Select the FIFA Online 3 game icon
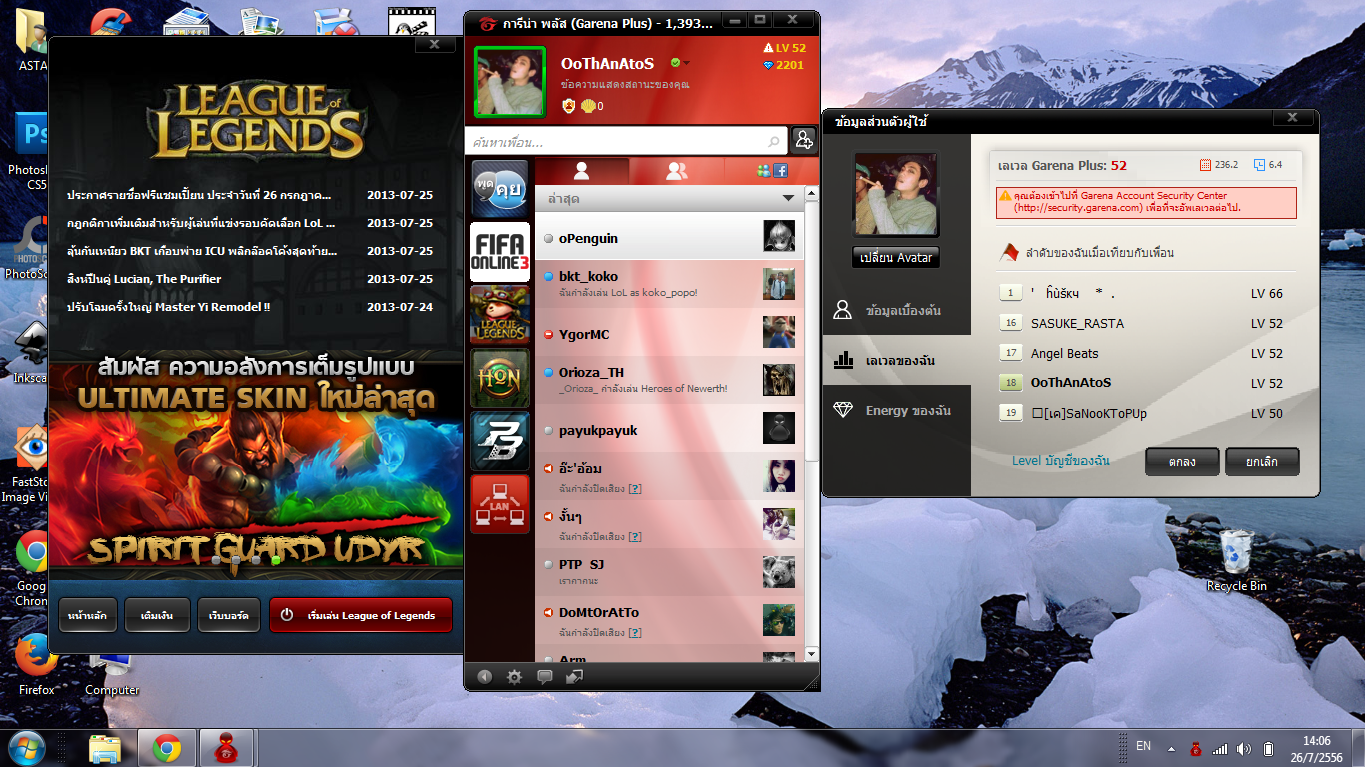This screenshot has width=1365, height=767. [500, 252]
